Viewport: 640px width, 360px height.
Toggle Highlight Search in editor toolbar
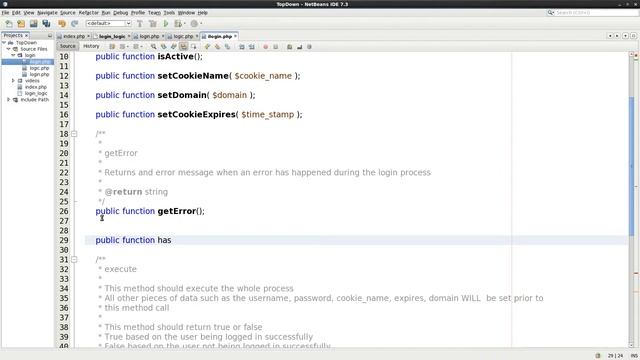184,47
